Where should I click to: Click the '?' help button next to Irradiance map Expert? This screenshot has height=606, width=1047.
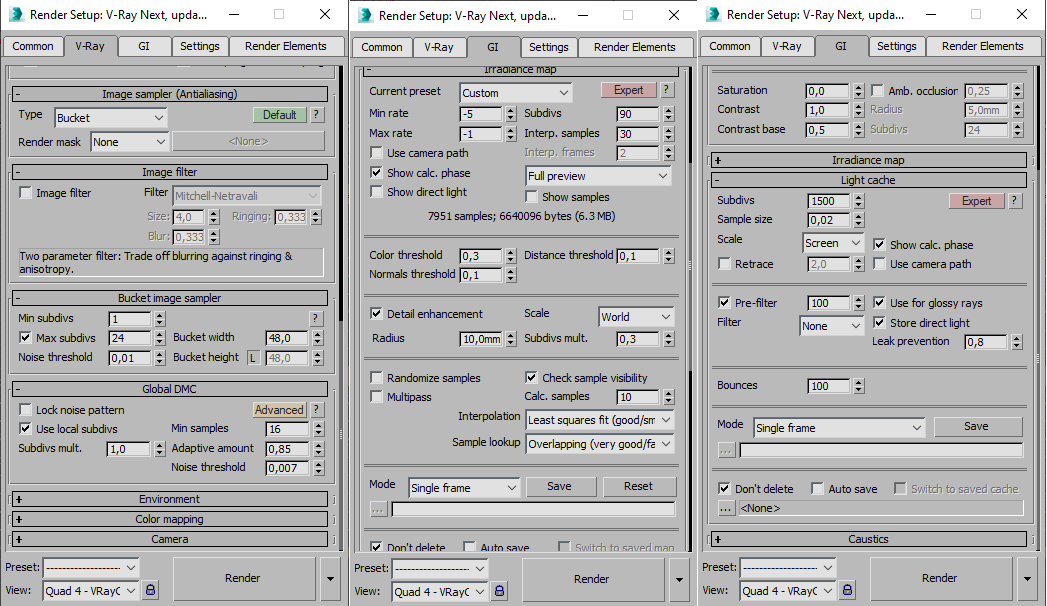(x=666, y=90)
